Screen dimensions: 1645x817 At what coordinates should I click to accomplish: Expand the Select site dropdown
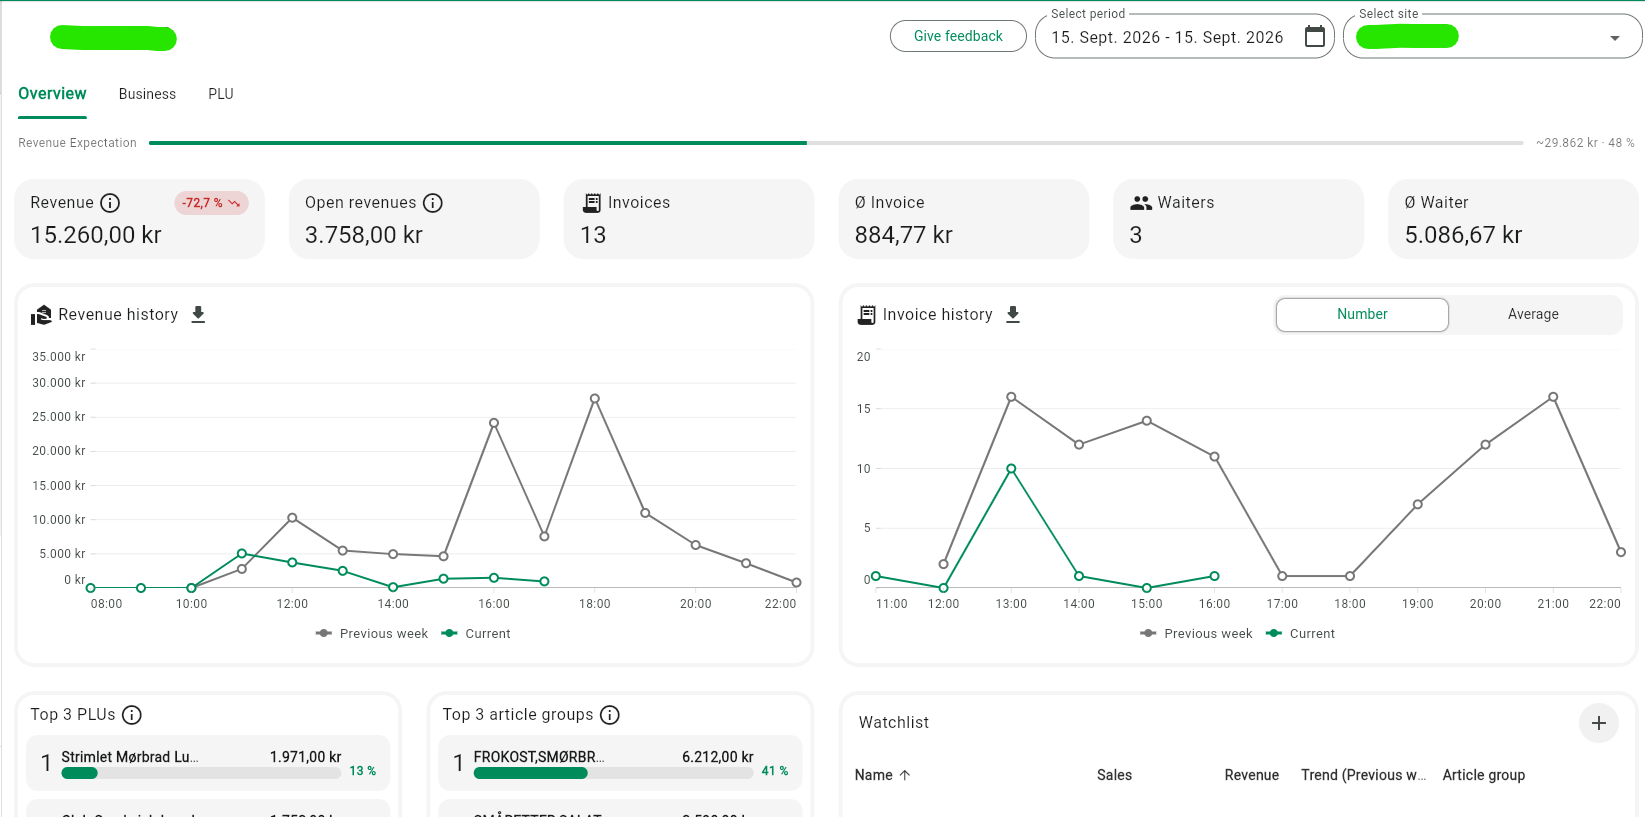pyautogui.click(x=1614, y=38)
